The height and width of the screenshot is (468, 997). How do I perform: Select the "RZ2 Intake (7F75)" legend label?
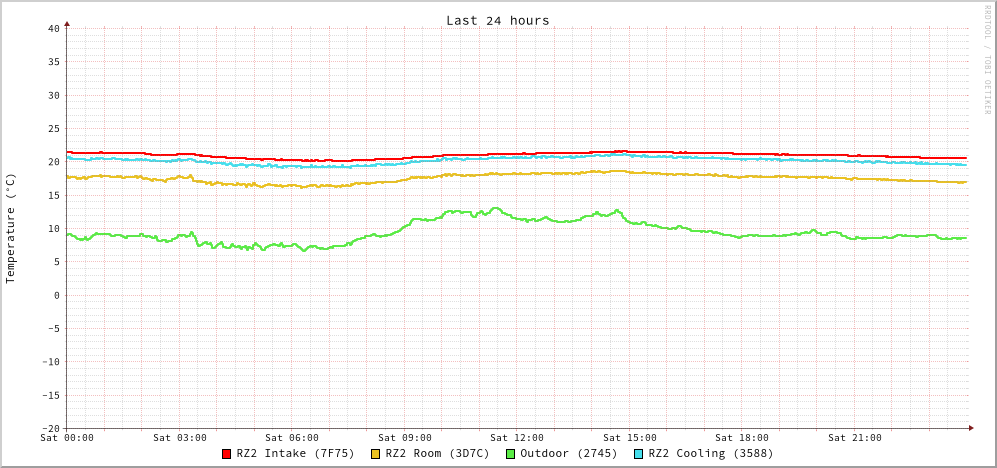pyautogui.click(x=295, y=453)
